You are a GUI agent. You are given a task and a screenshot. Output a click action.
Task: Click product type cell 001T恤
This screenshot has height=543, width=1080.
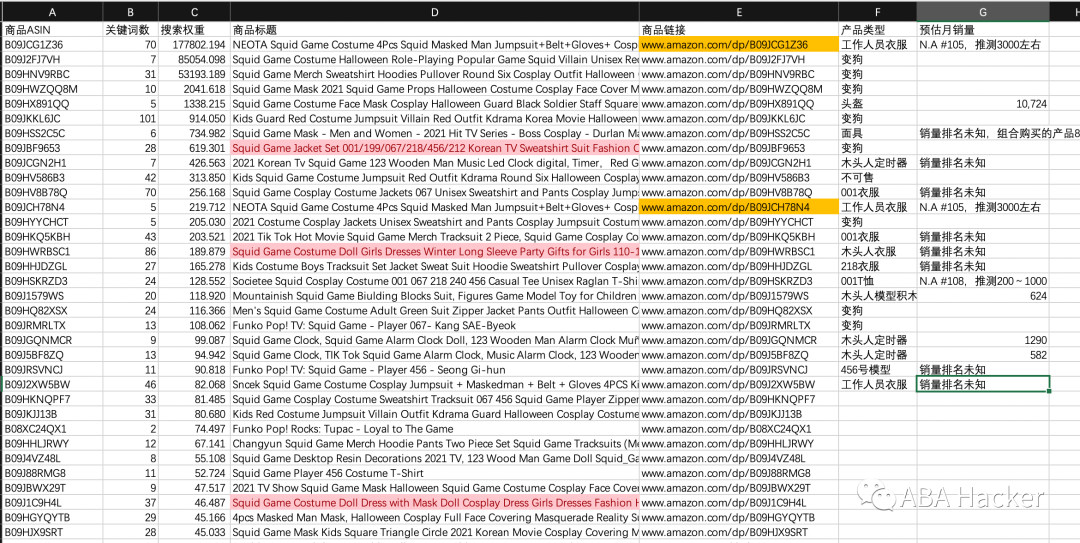click(878, 281)
